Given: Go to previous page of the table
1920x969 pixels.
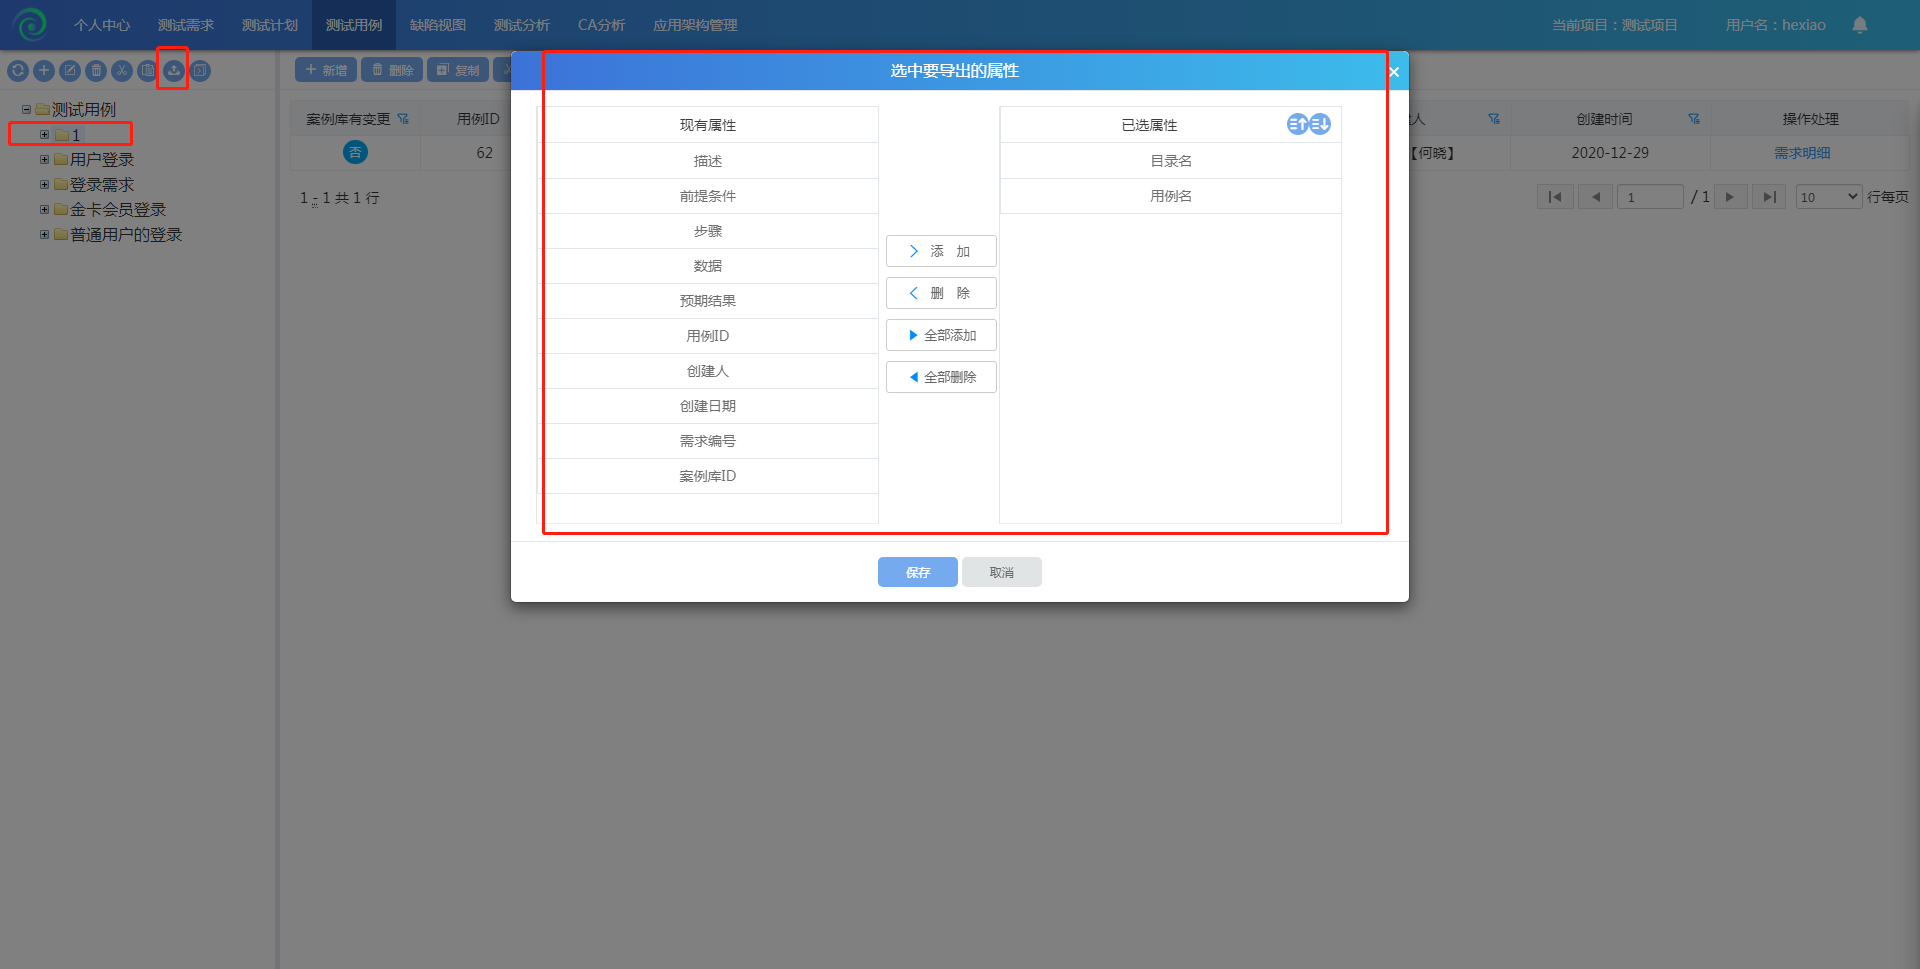Looking at the screenshot, I should pyautogui.click(x=1595, y=197).
